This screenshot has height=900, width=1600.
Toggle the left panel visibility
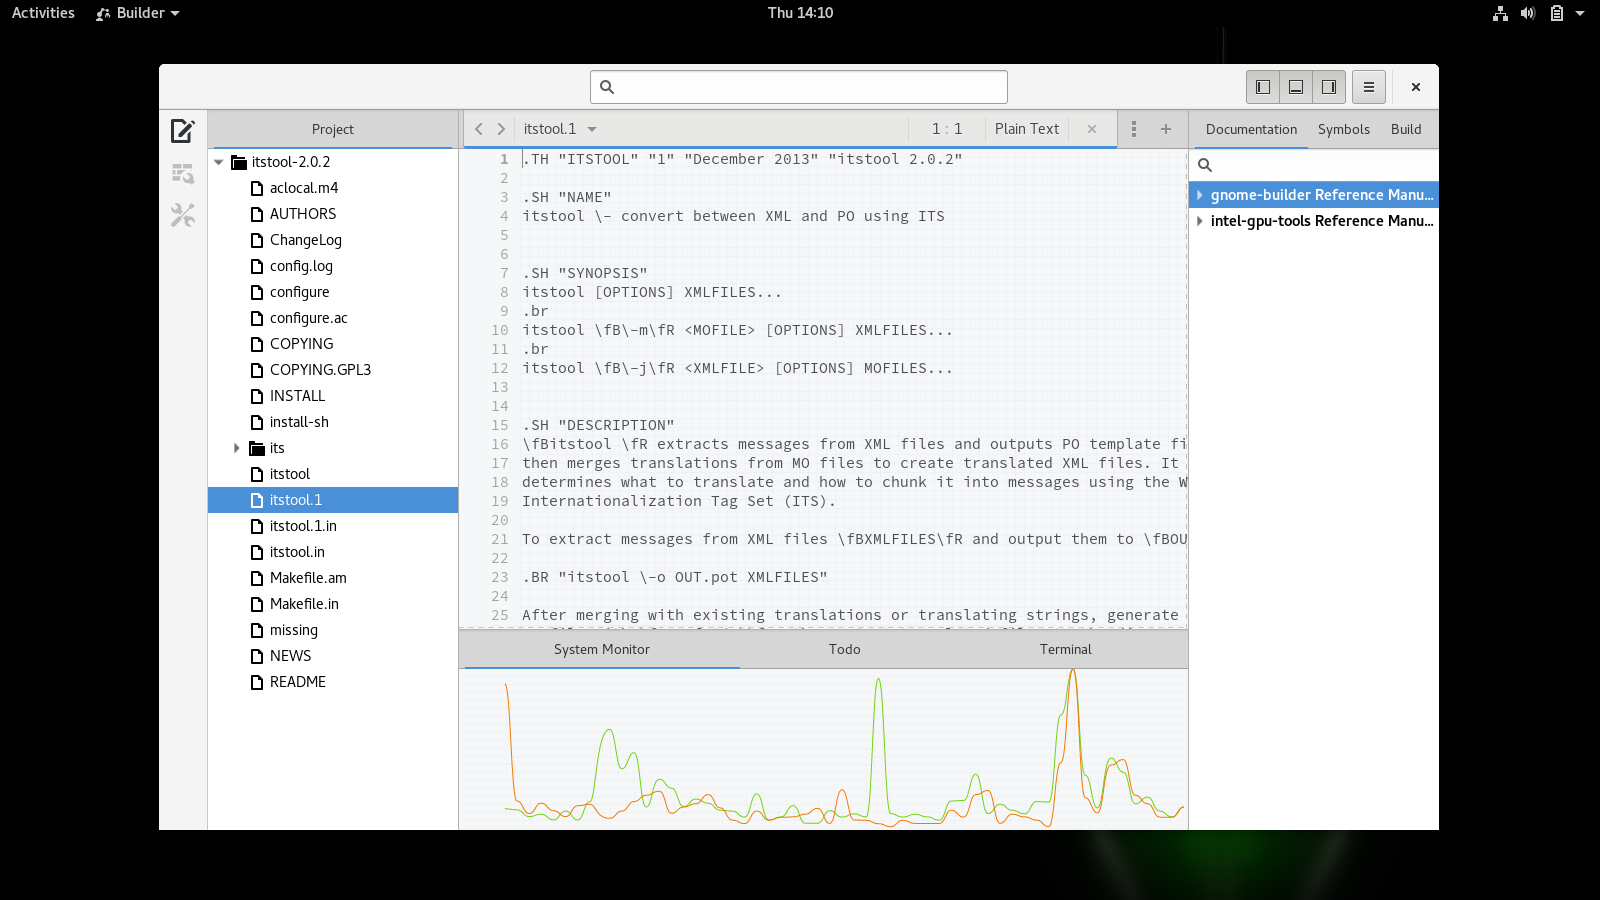[x=1263, y=87]
